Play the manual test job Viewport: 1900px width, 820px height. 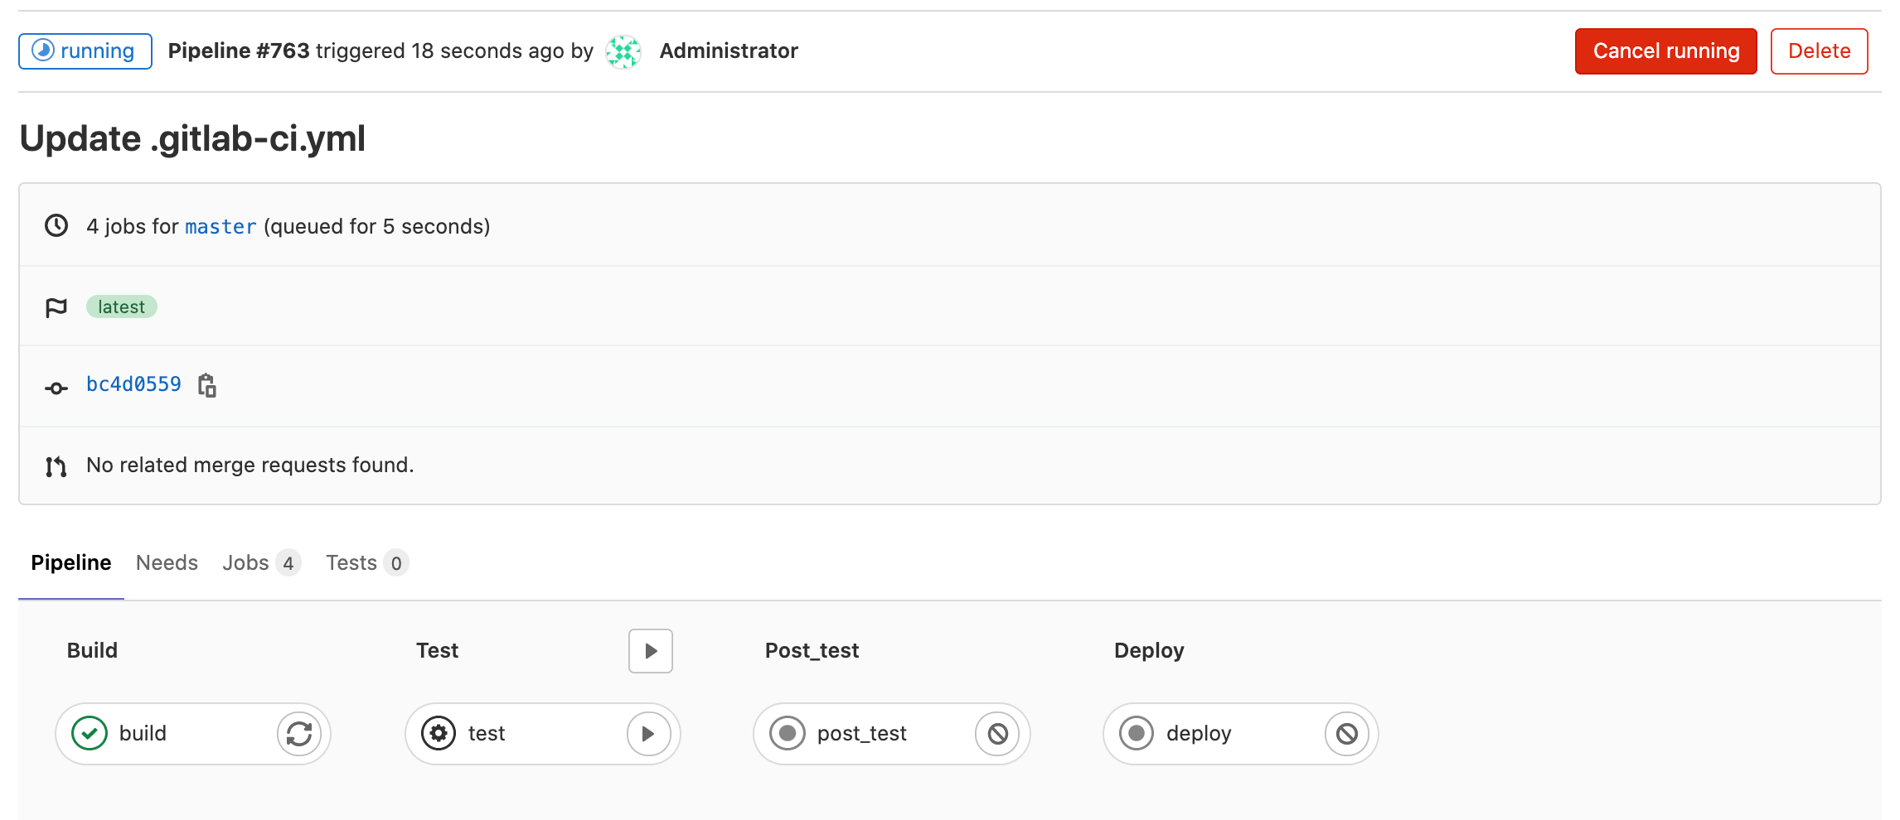(648, 734)
